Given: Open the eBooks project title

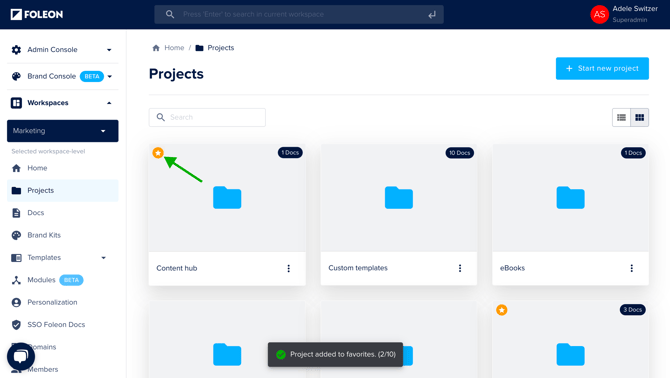Looking at the screenshot, I should click(512, 268).
